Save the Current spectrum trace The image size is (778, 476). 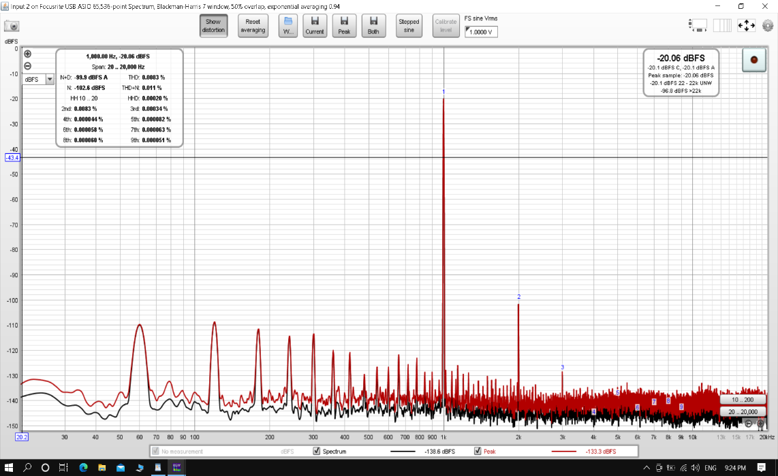point(315,26)
